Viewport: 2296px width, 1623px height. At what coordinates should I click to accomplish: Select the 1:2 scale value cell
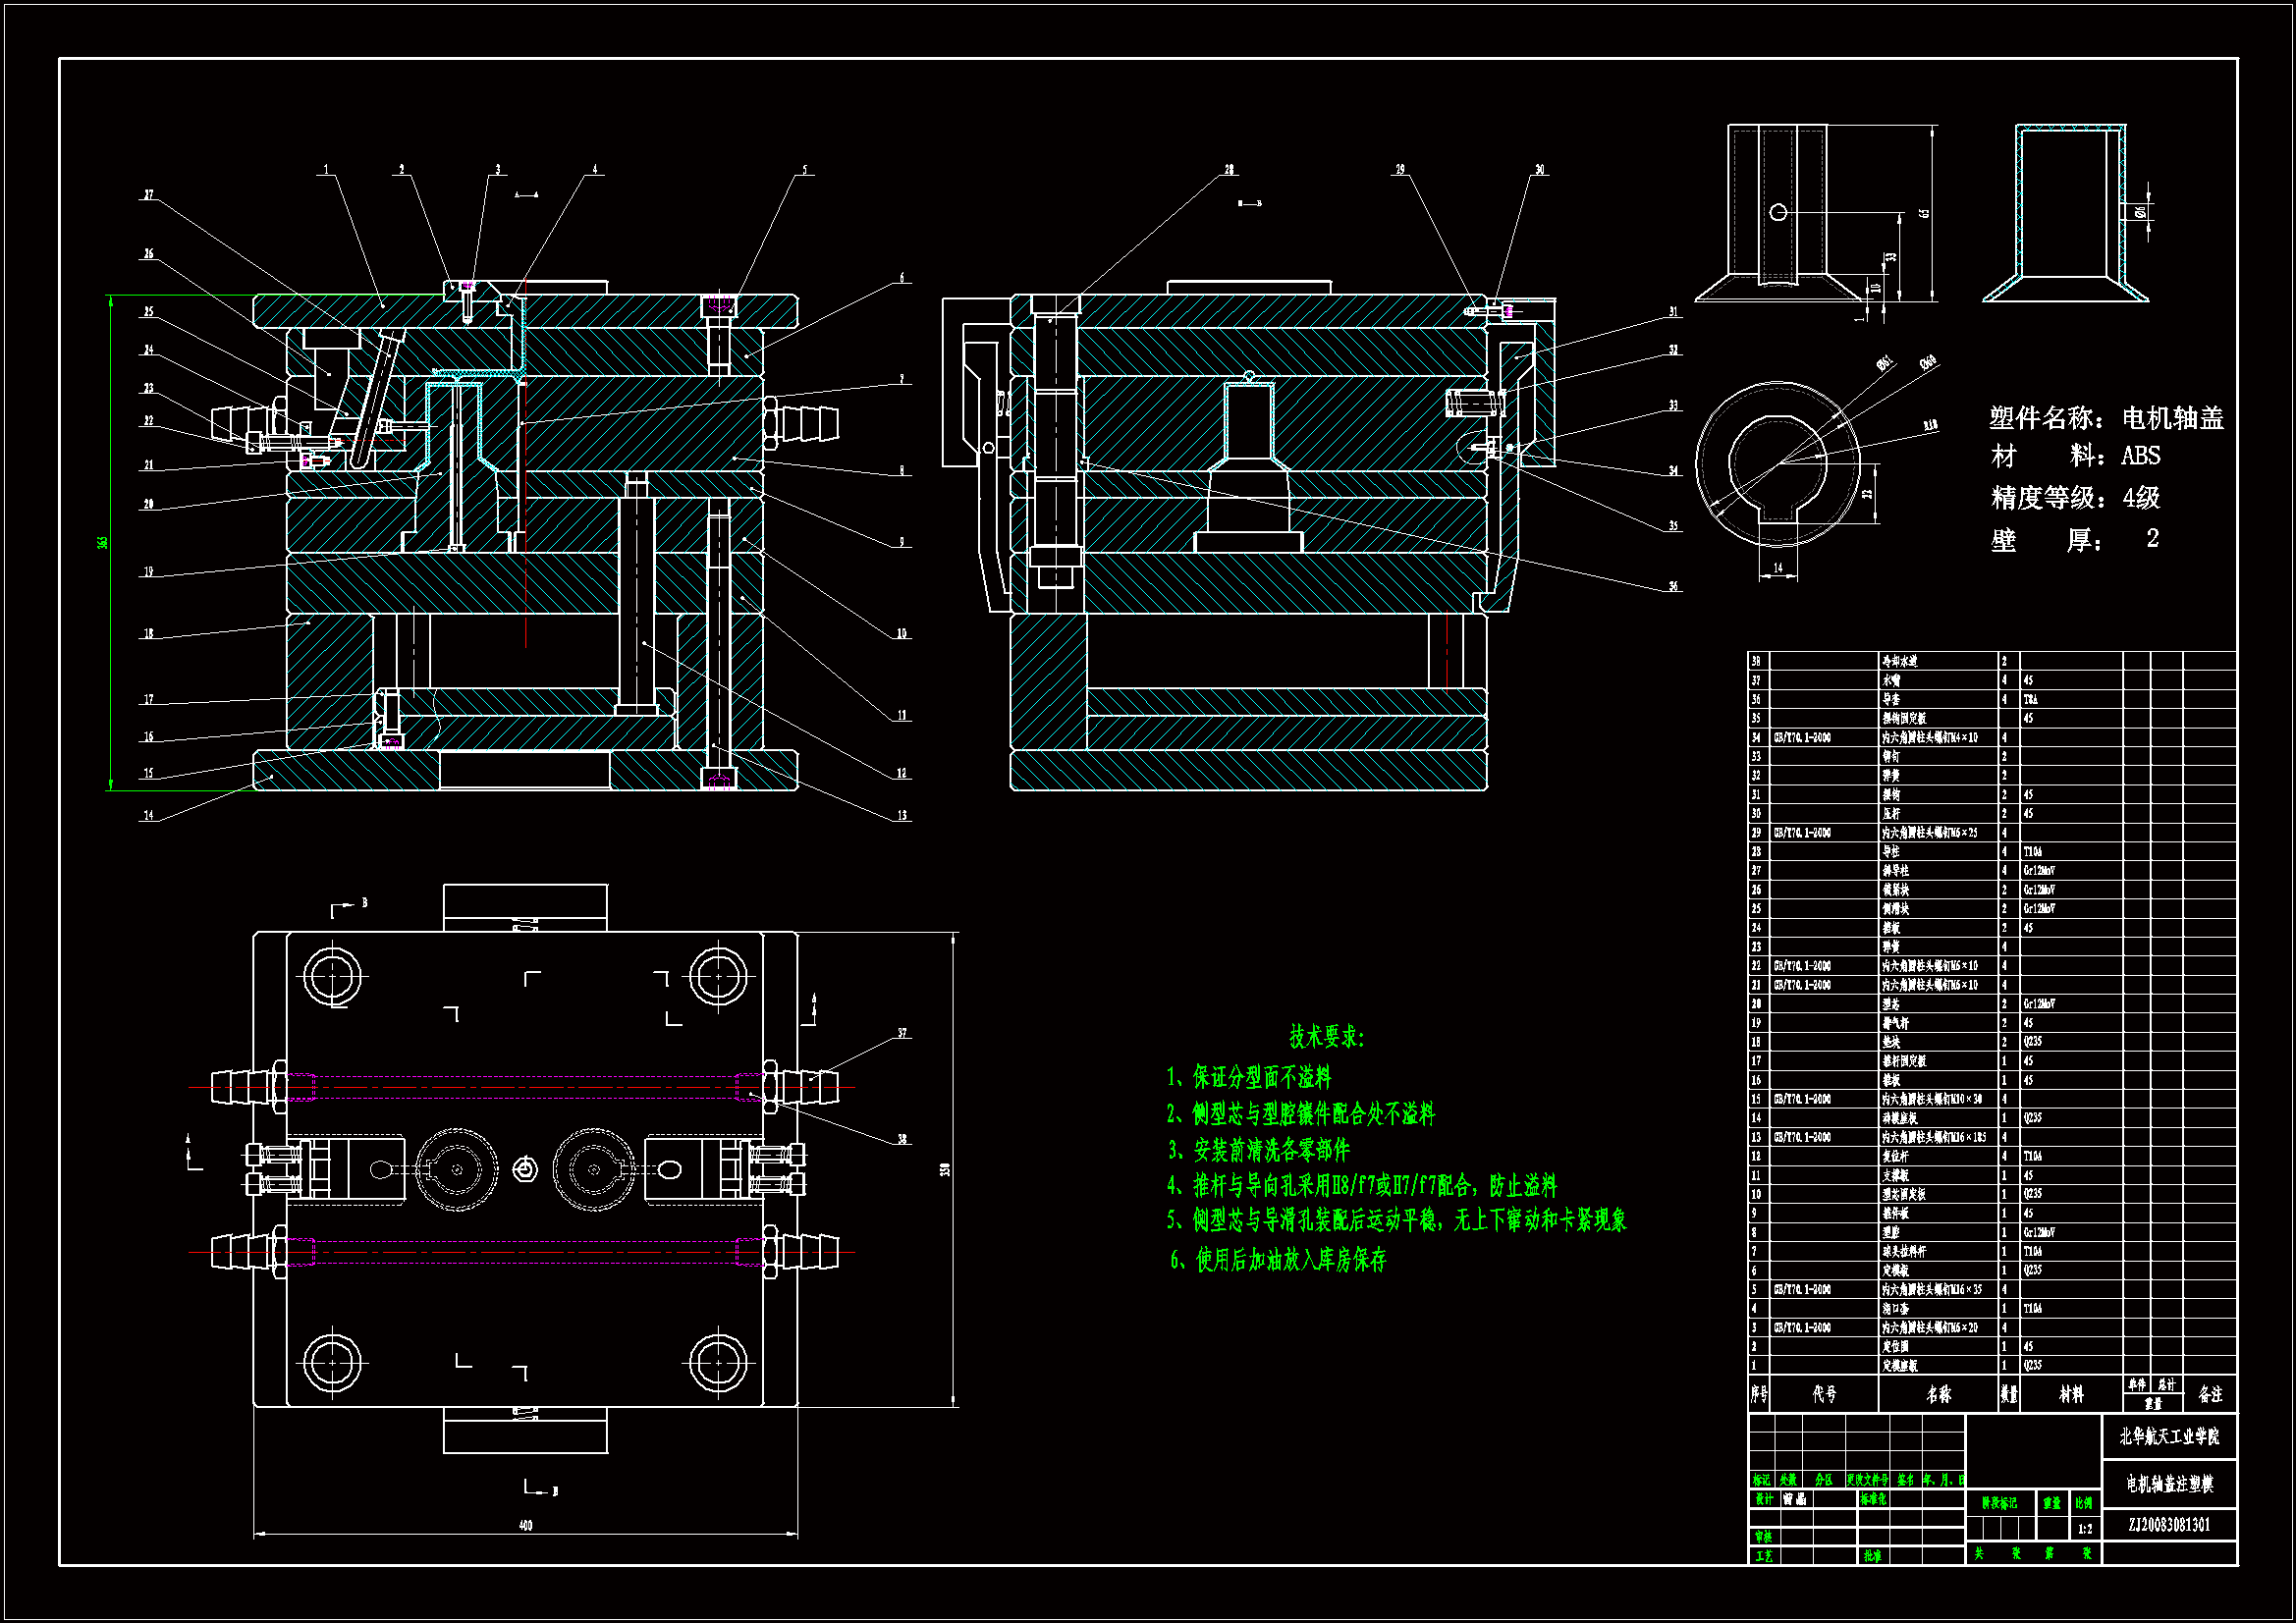coord(2085,1528)
